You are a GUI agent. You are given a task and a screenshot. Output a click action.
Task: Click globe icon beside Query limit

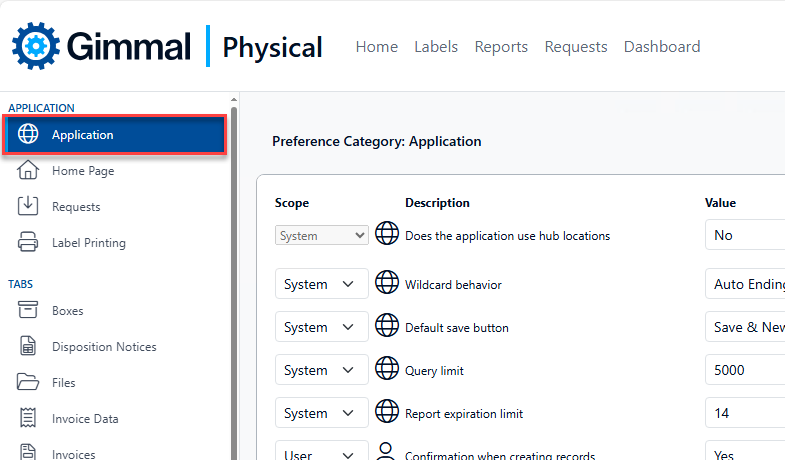pyautogui.click(x=387, y=368)
